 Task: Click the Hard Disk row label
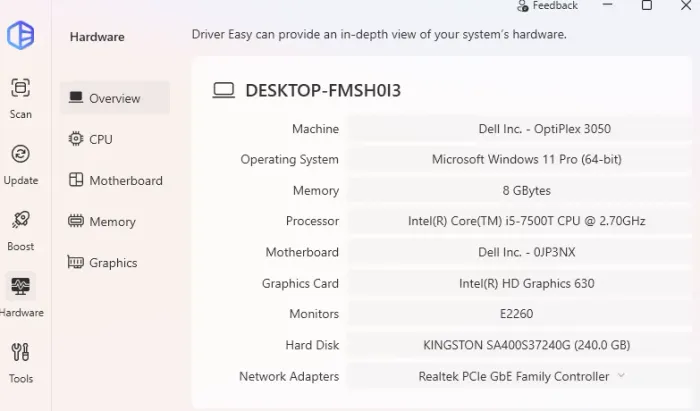[x=312, y=345]
